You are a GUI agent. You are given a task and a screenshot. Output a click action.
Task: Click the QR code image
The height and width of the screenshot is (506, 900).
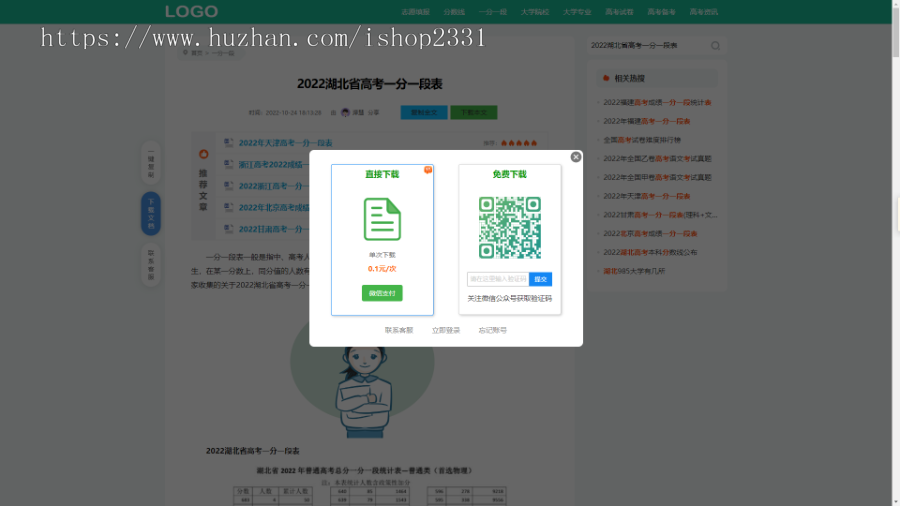click(510, 227)
